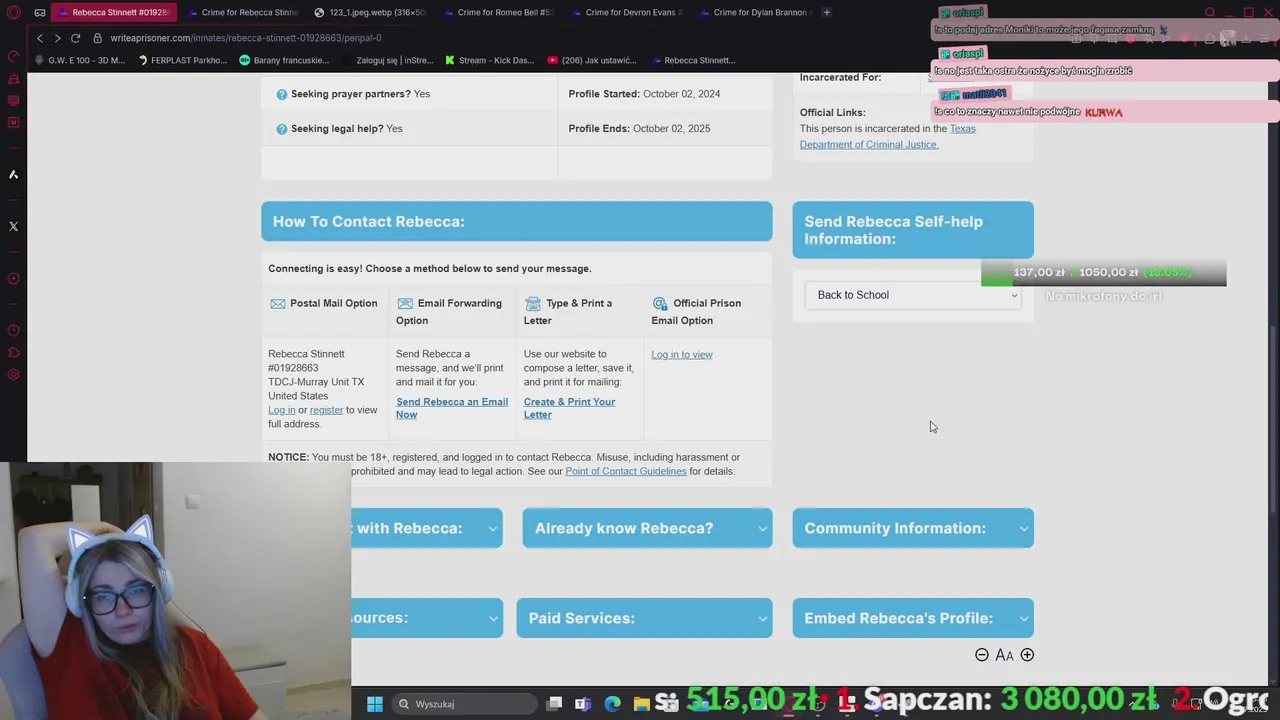Open Task View on taskbar
Image resolution: width=1280 pixels, height=720 pixels.
pyautogui.click(x=554, y=704)
